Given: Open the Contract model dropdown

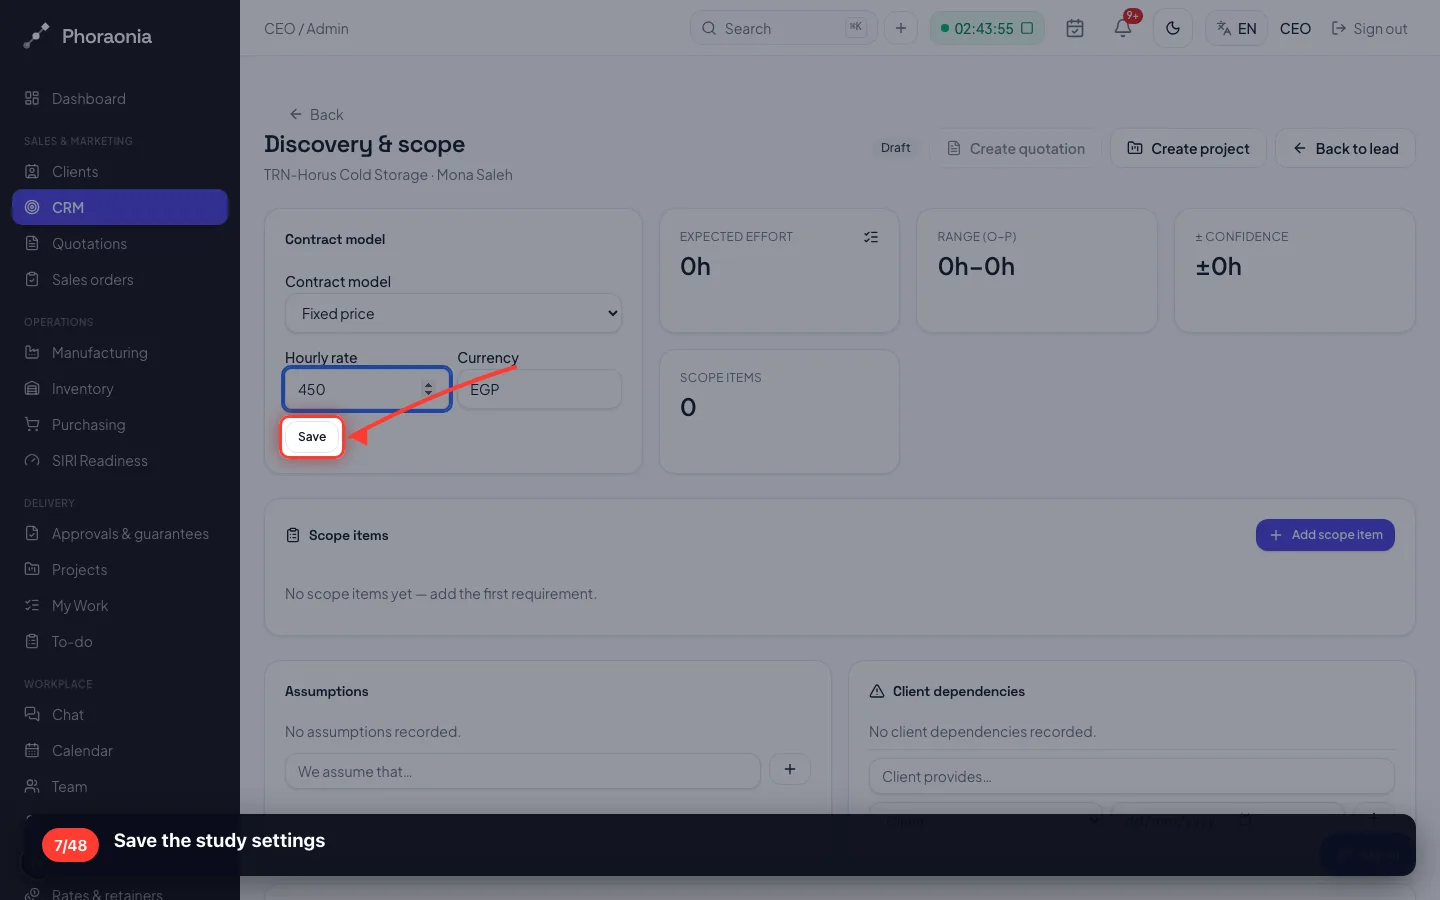Looking at the screenshot, I should (x=453, y=313).
